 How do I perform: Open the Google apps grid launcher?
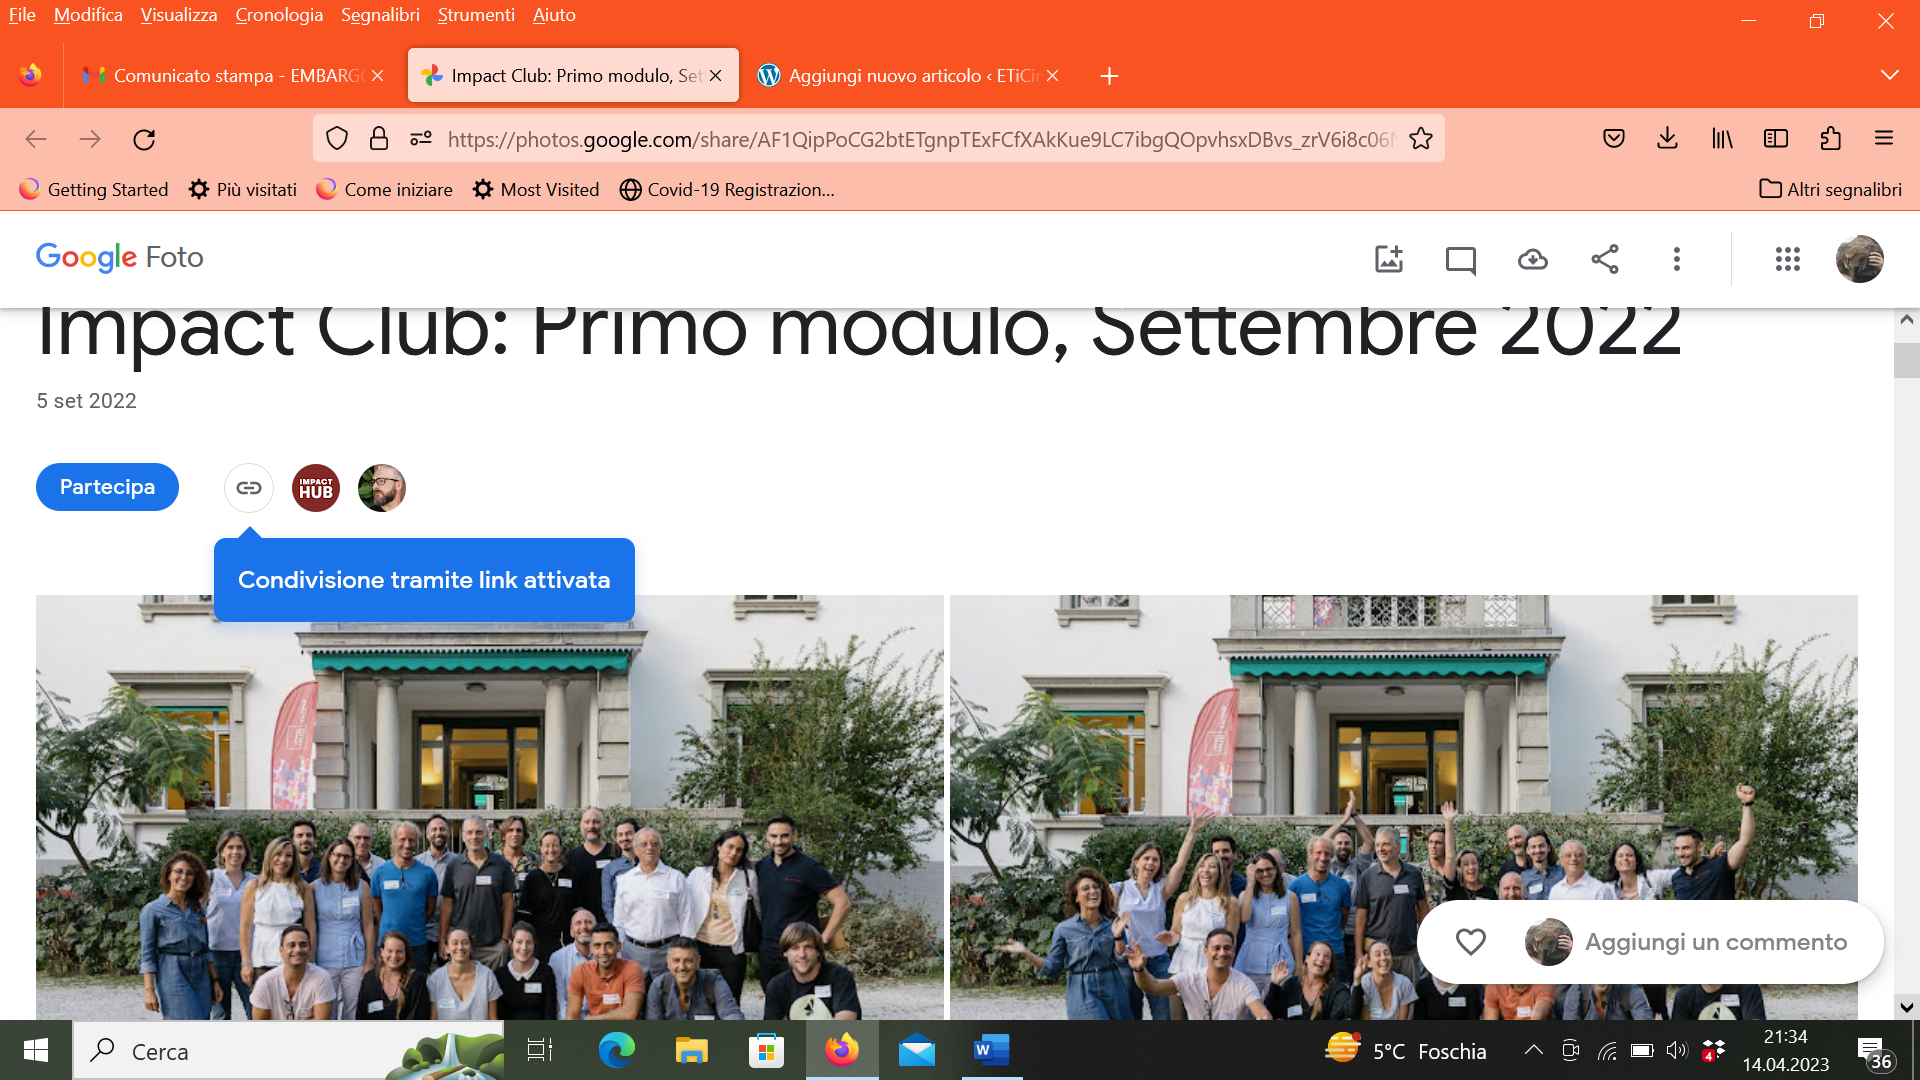point(1788,259)
